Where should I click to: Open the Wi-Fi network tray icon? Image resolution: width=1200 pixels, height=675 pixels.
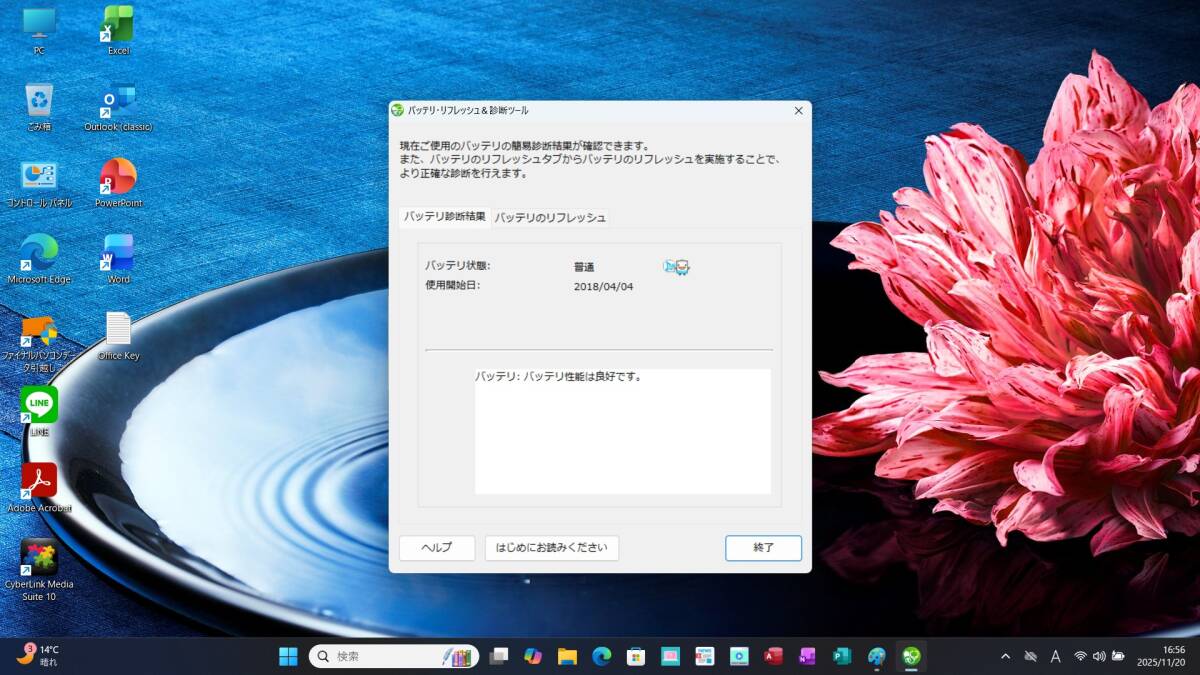[1080, 656]
